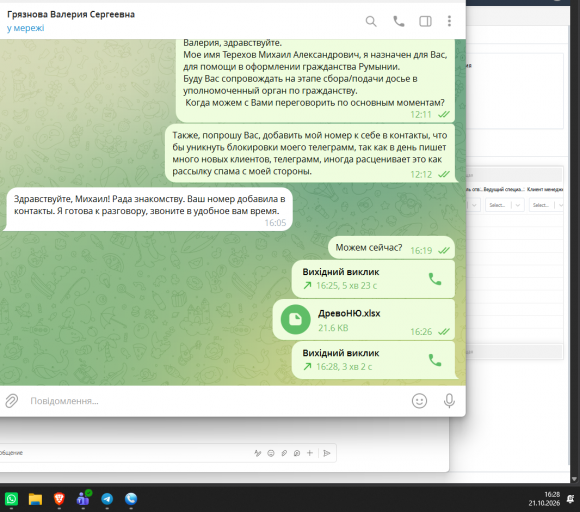The width and height of the screenshot is (580, 512).
Task: Open the notifications icon in system tray
Action: click(571, 499)
